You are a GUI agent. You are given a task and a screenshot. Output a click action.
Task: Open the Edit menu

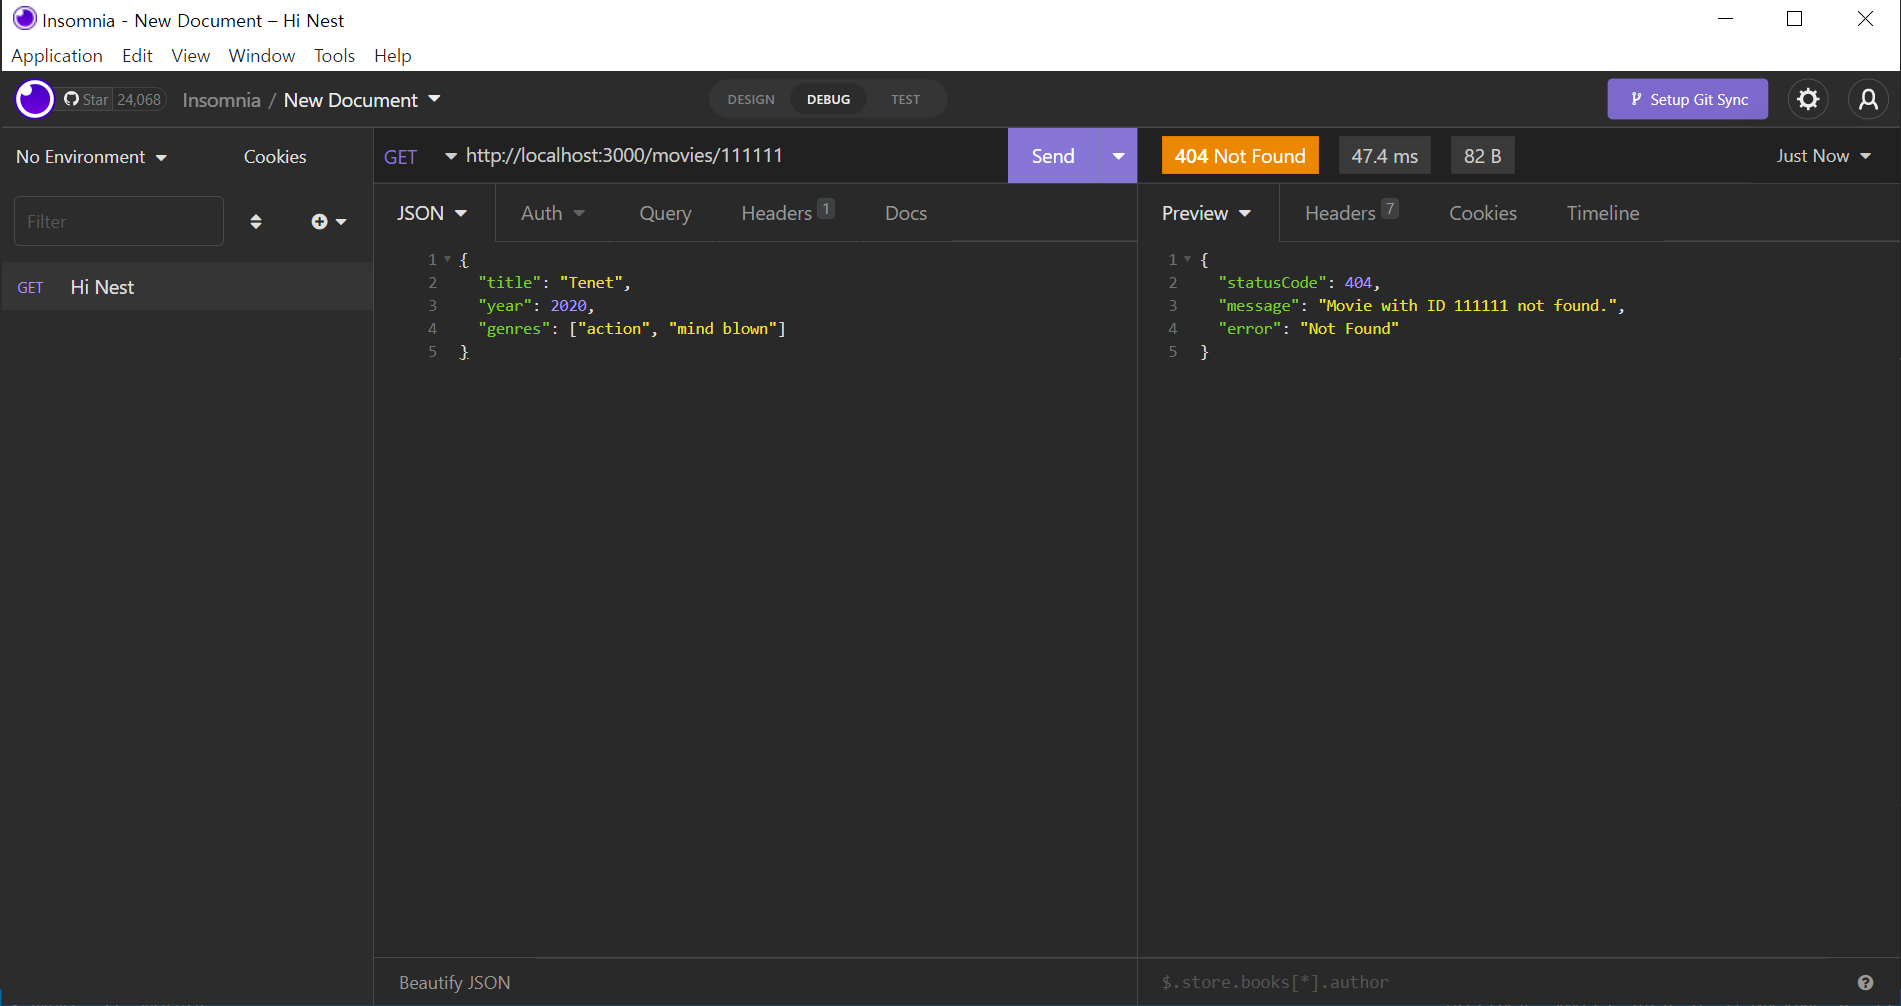tap(137, 55)
